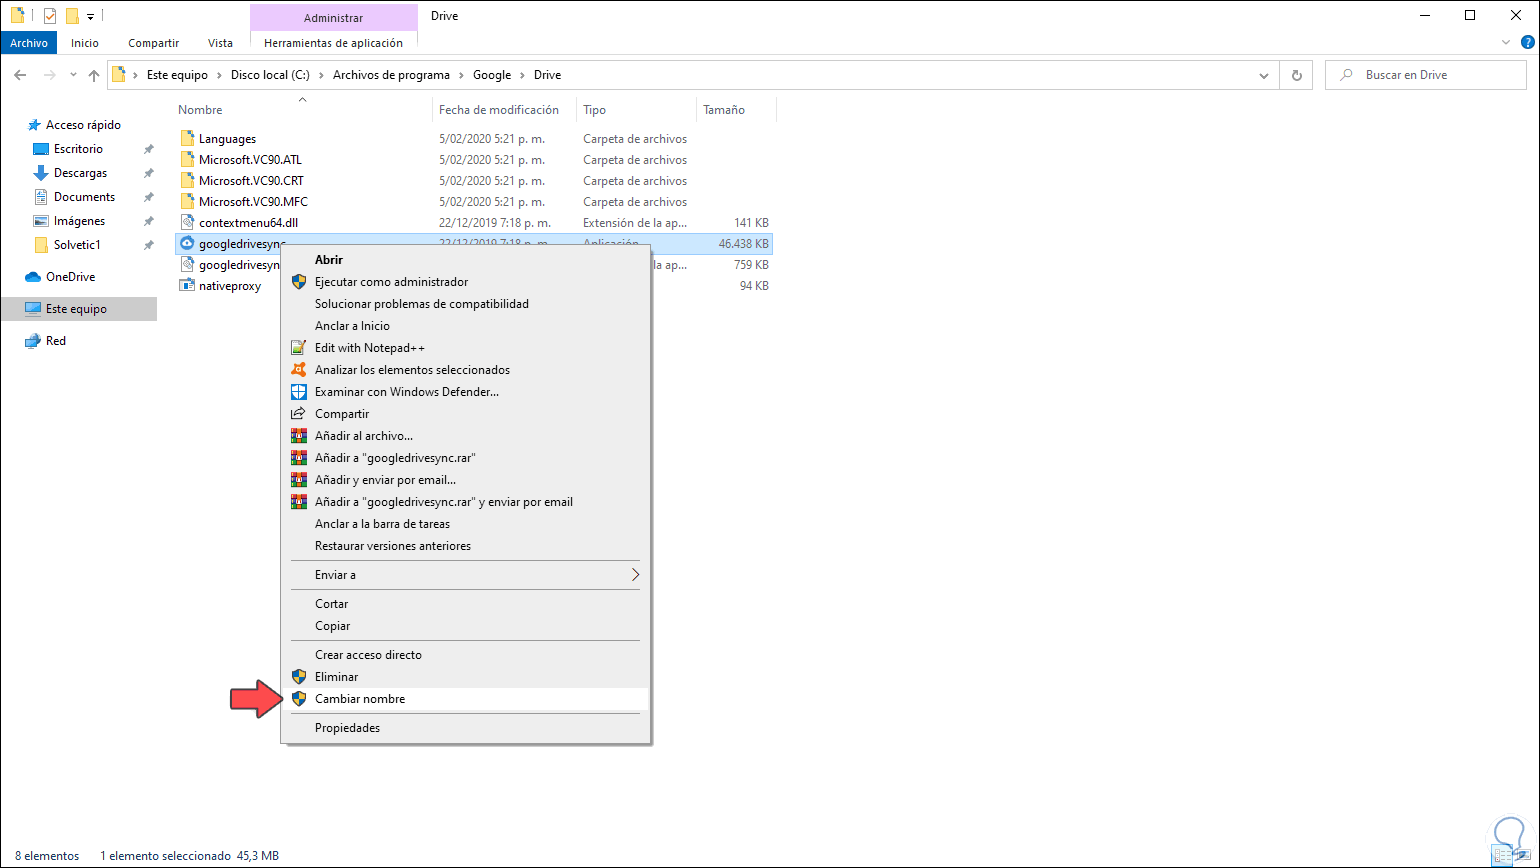Image resolution: width=1540 pixels, height=868 pixels.
Task: Select the Microsoft.VC90.ATL folder name
Action: [250, 160]
